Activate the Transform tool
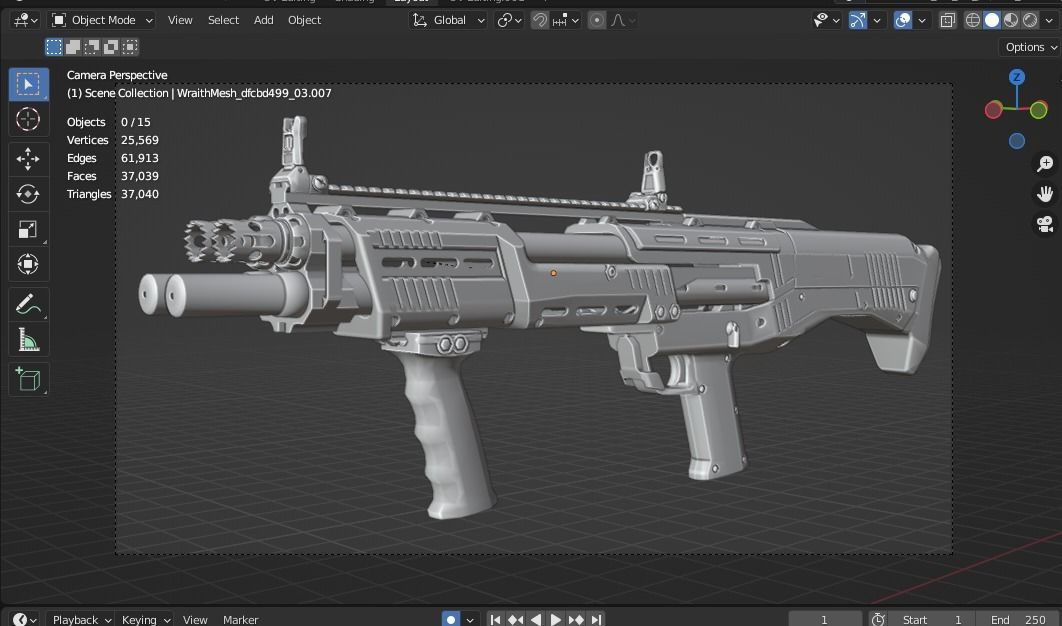1062x626 pixels. click(x=28, y=264)
